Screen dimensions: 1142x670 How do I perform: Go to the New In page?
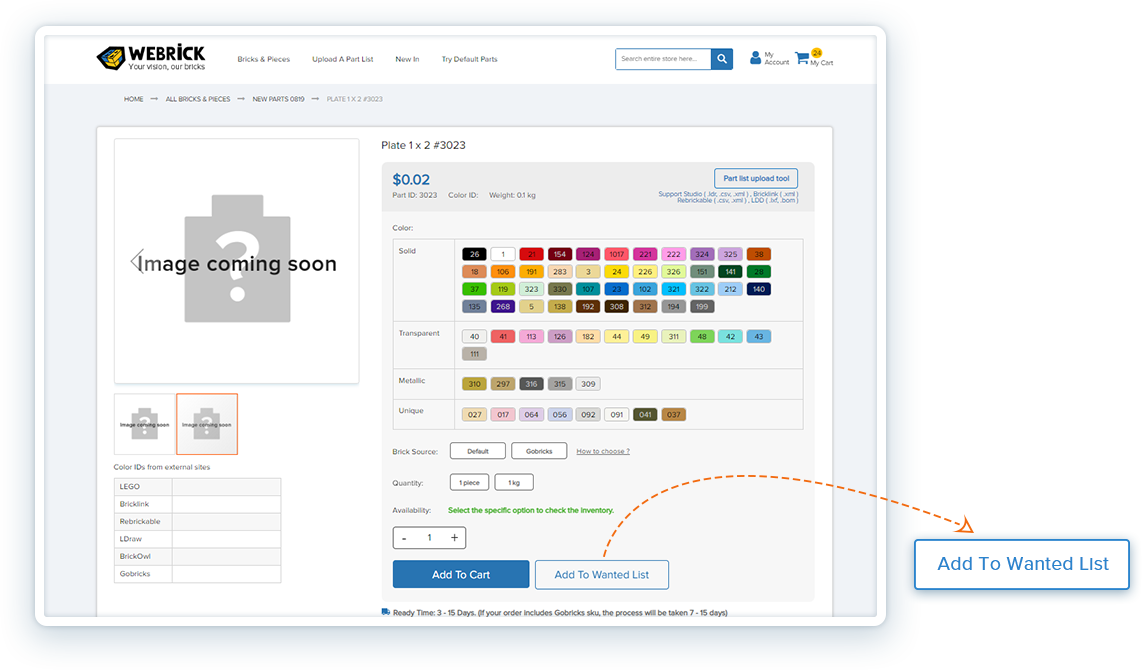(407, 59)
